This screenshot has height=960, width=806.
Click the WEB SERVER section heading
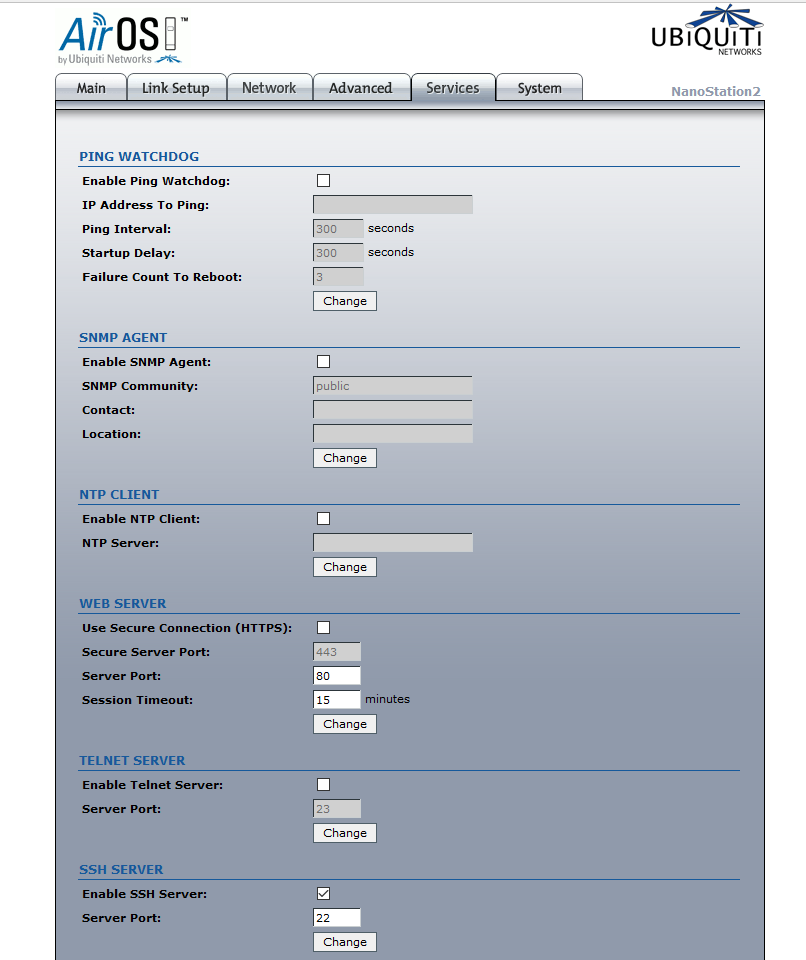(122, 603)
